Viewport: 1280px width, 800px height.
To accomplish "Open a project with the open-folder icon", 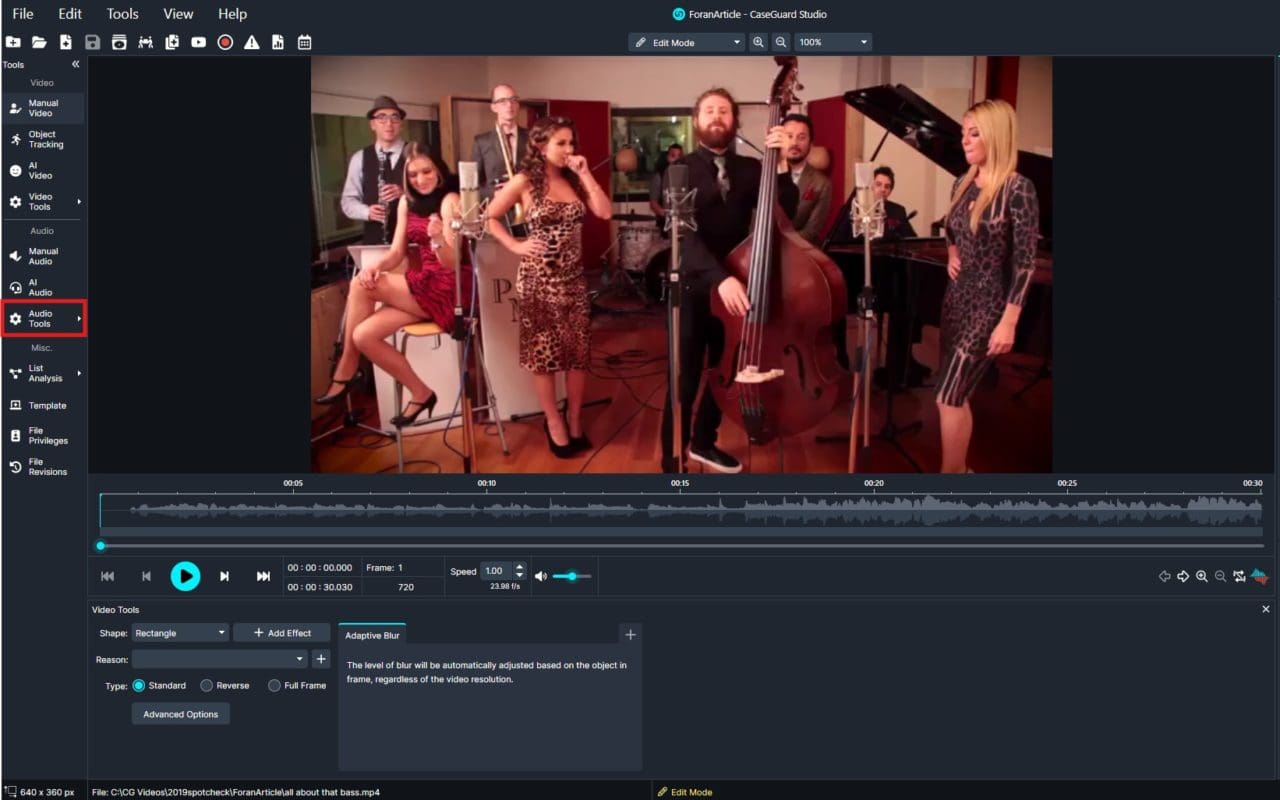I will [39, 42].
